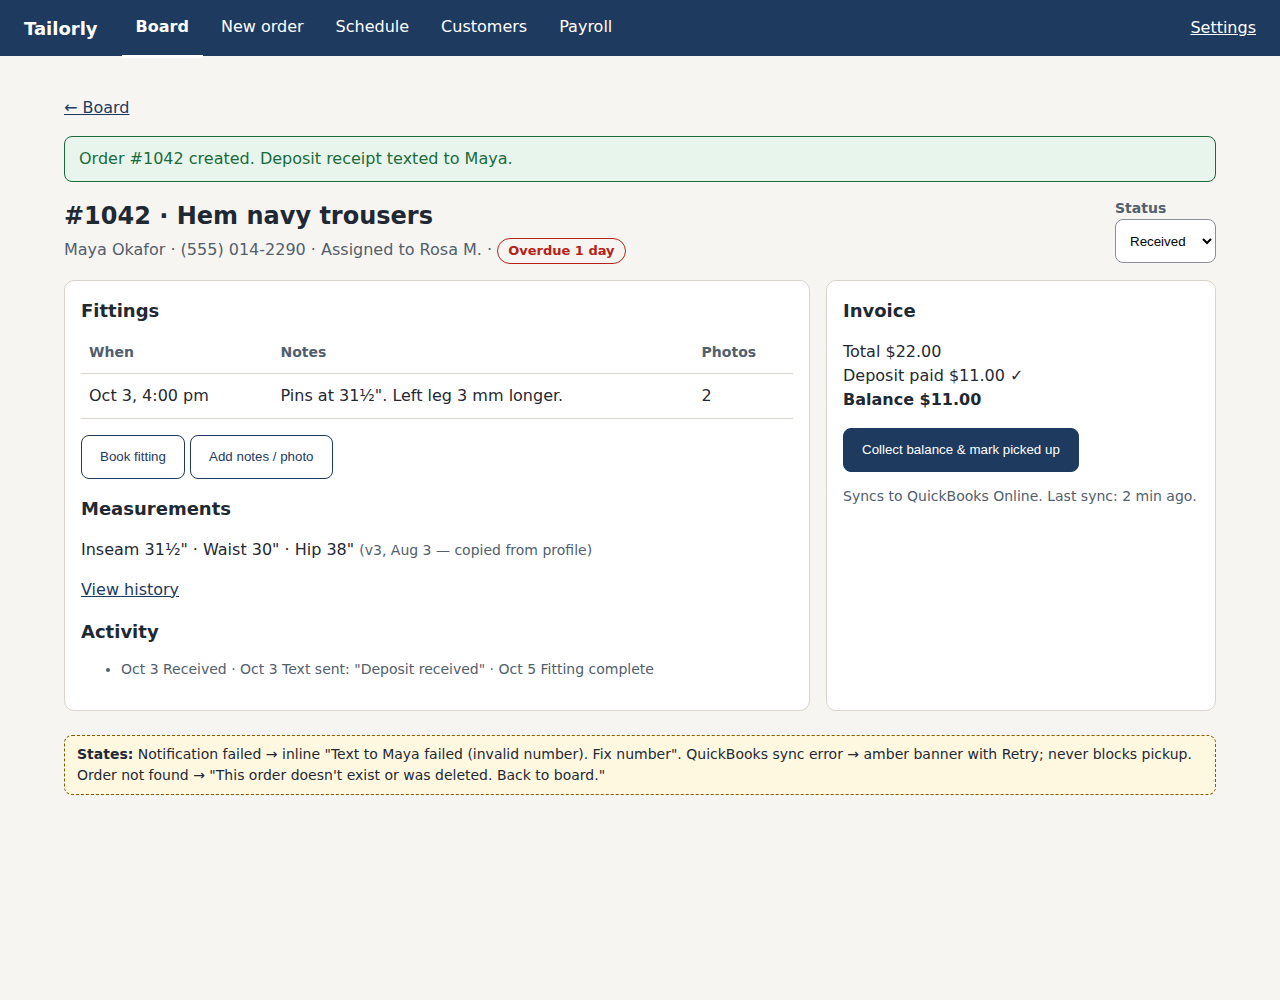Click the Notes column header

303,352
